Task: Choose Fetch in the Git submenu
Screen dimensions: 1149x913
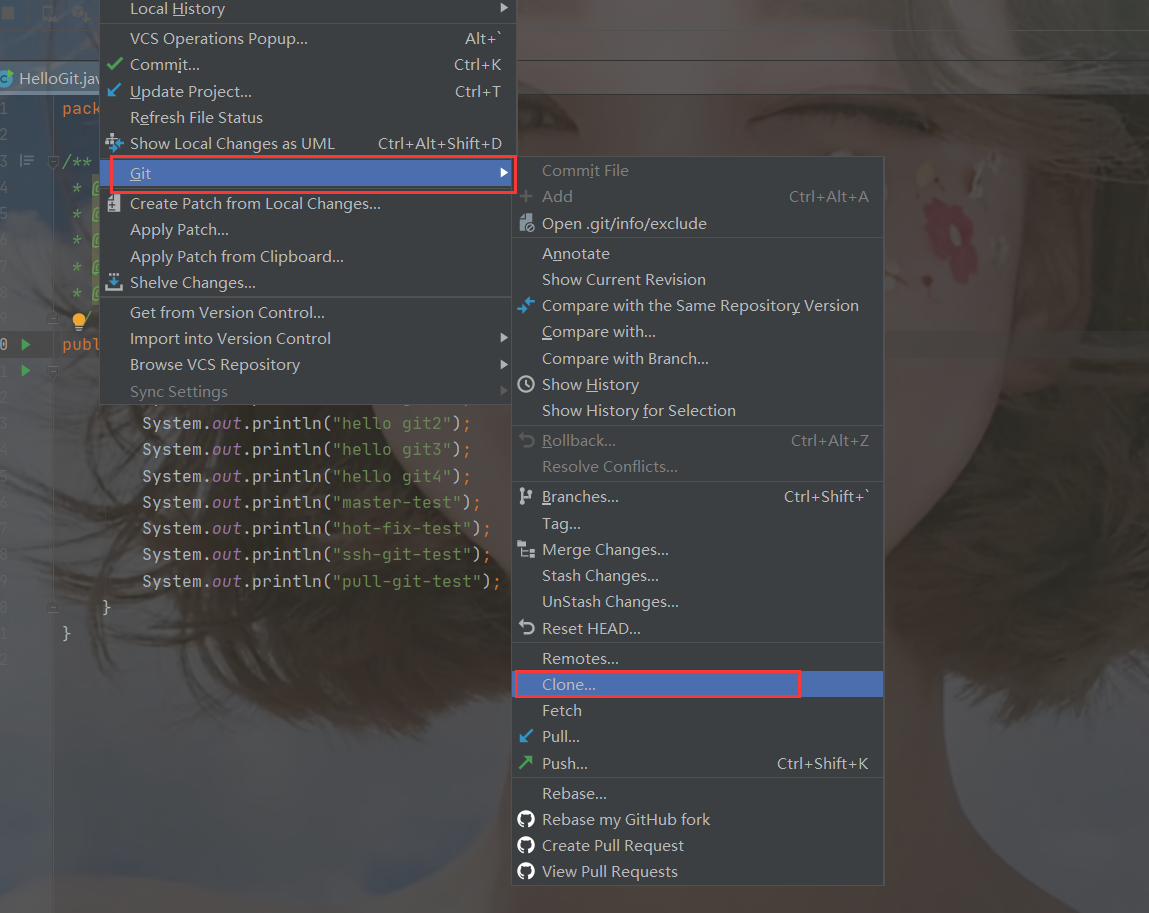Action: [x=698, y=710]
